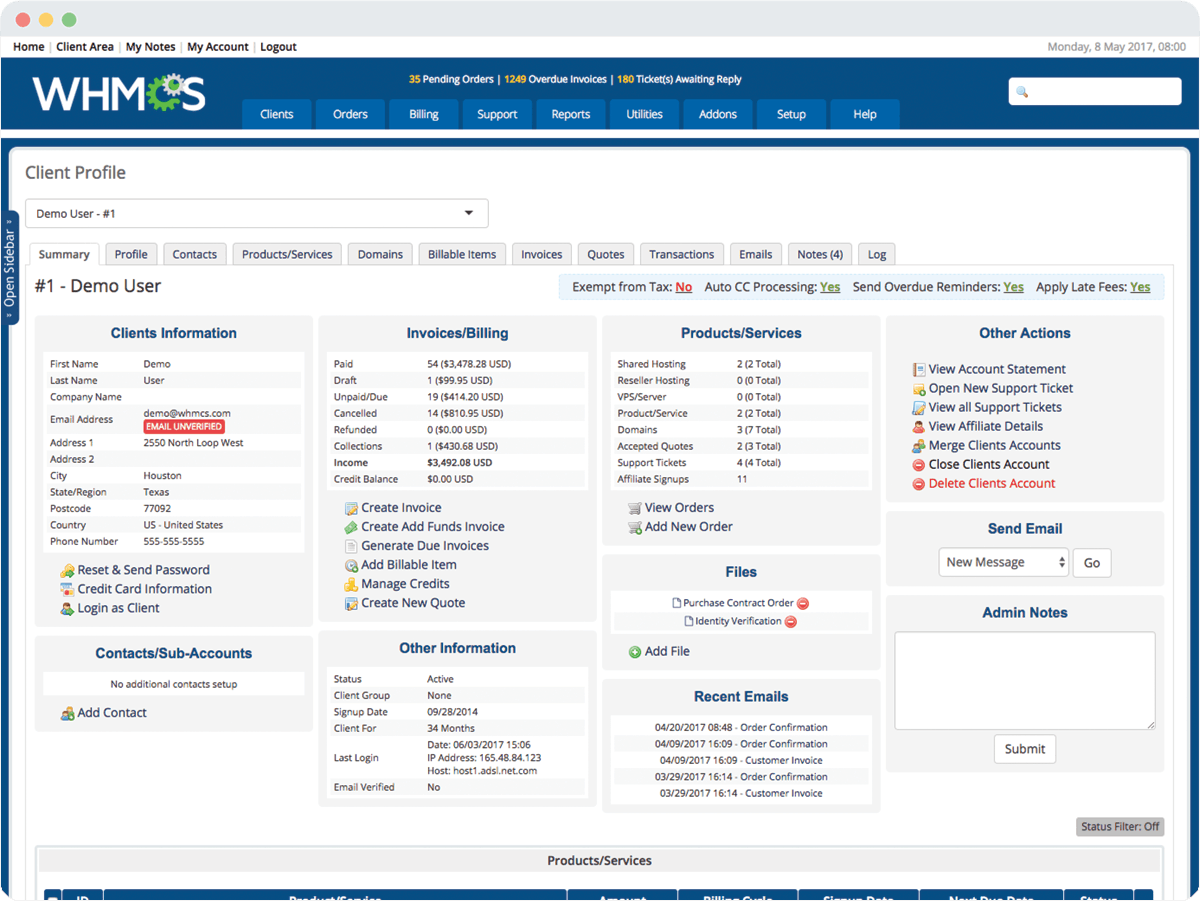Image resolution: width=1200 pixels, height=901 pixels.
Task: Switch to the Invoices tab
Action: (542, 255)
